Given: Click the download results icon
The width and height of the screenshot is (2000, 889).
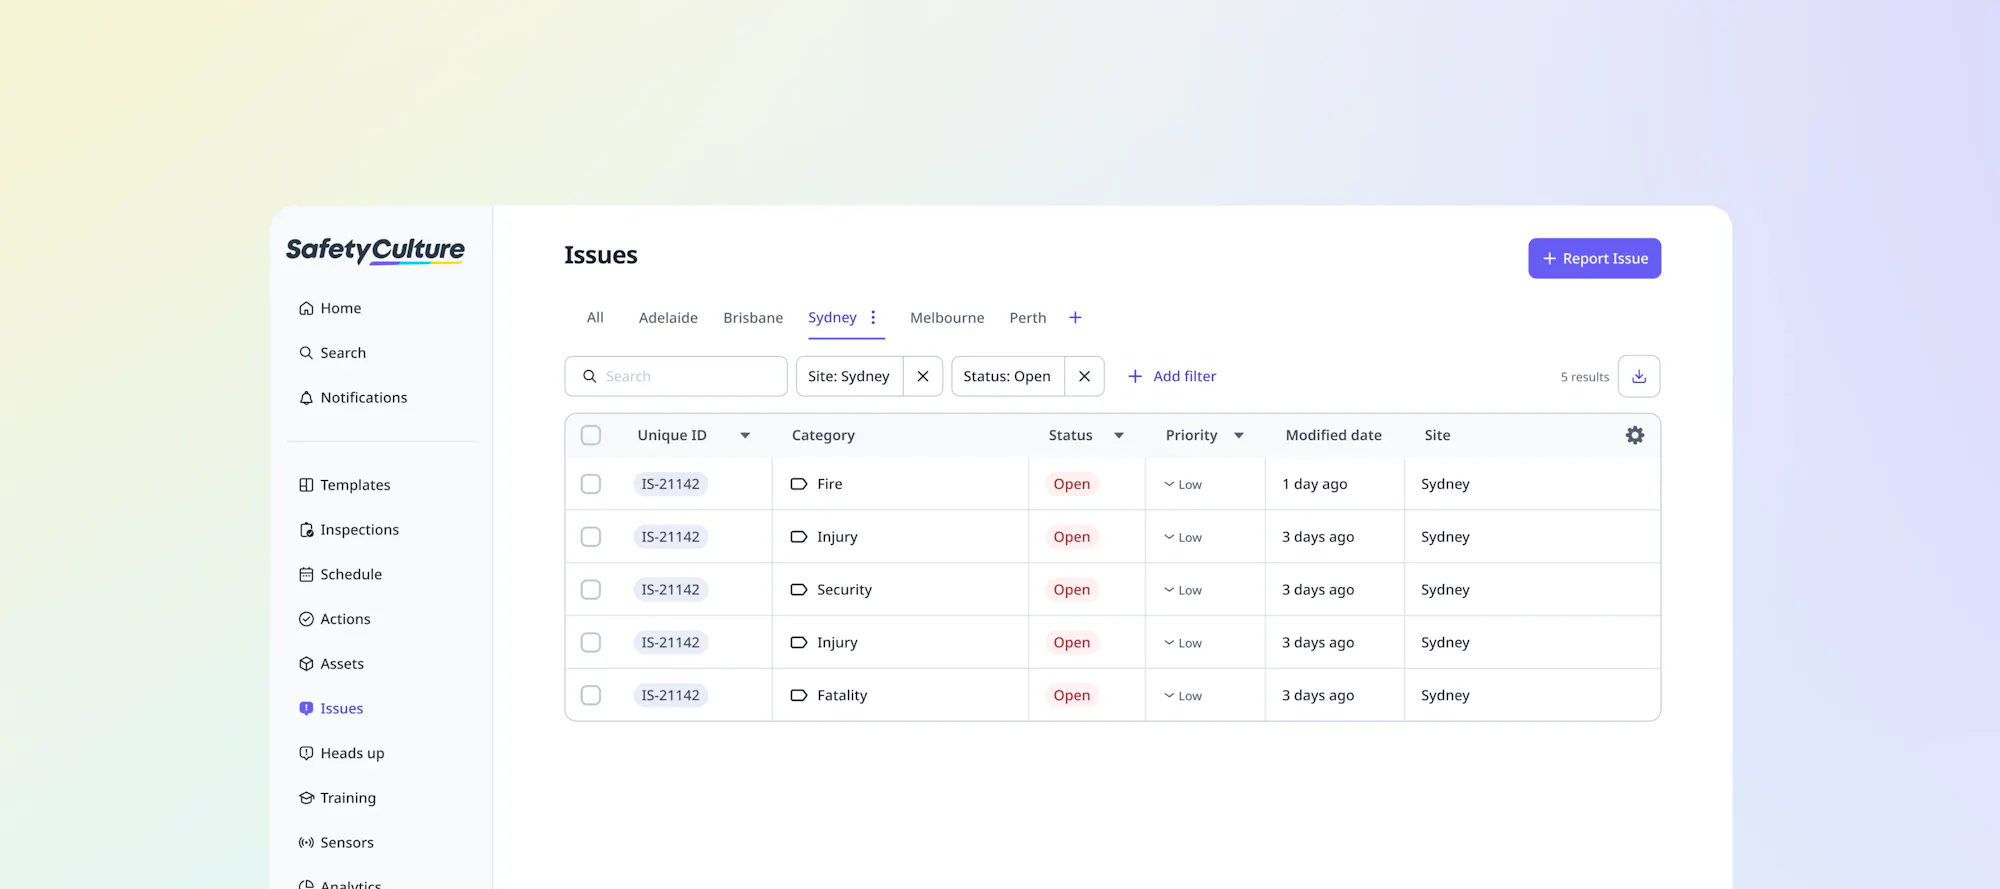Looking at the screenshot, I should point(1639,377).
